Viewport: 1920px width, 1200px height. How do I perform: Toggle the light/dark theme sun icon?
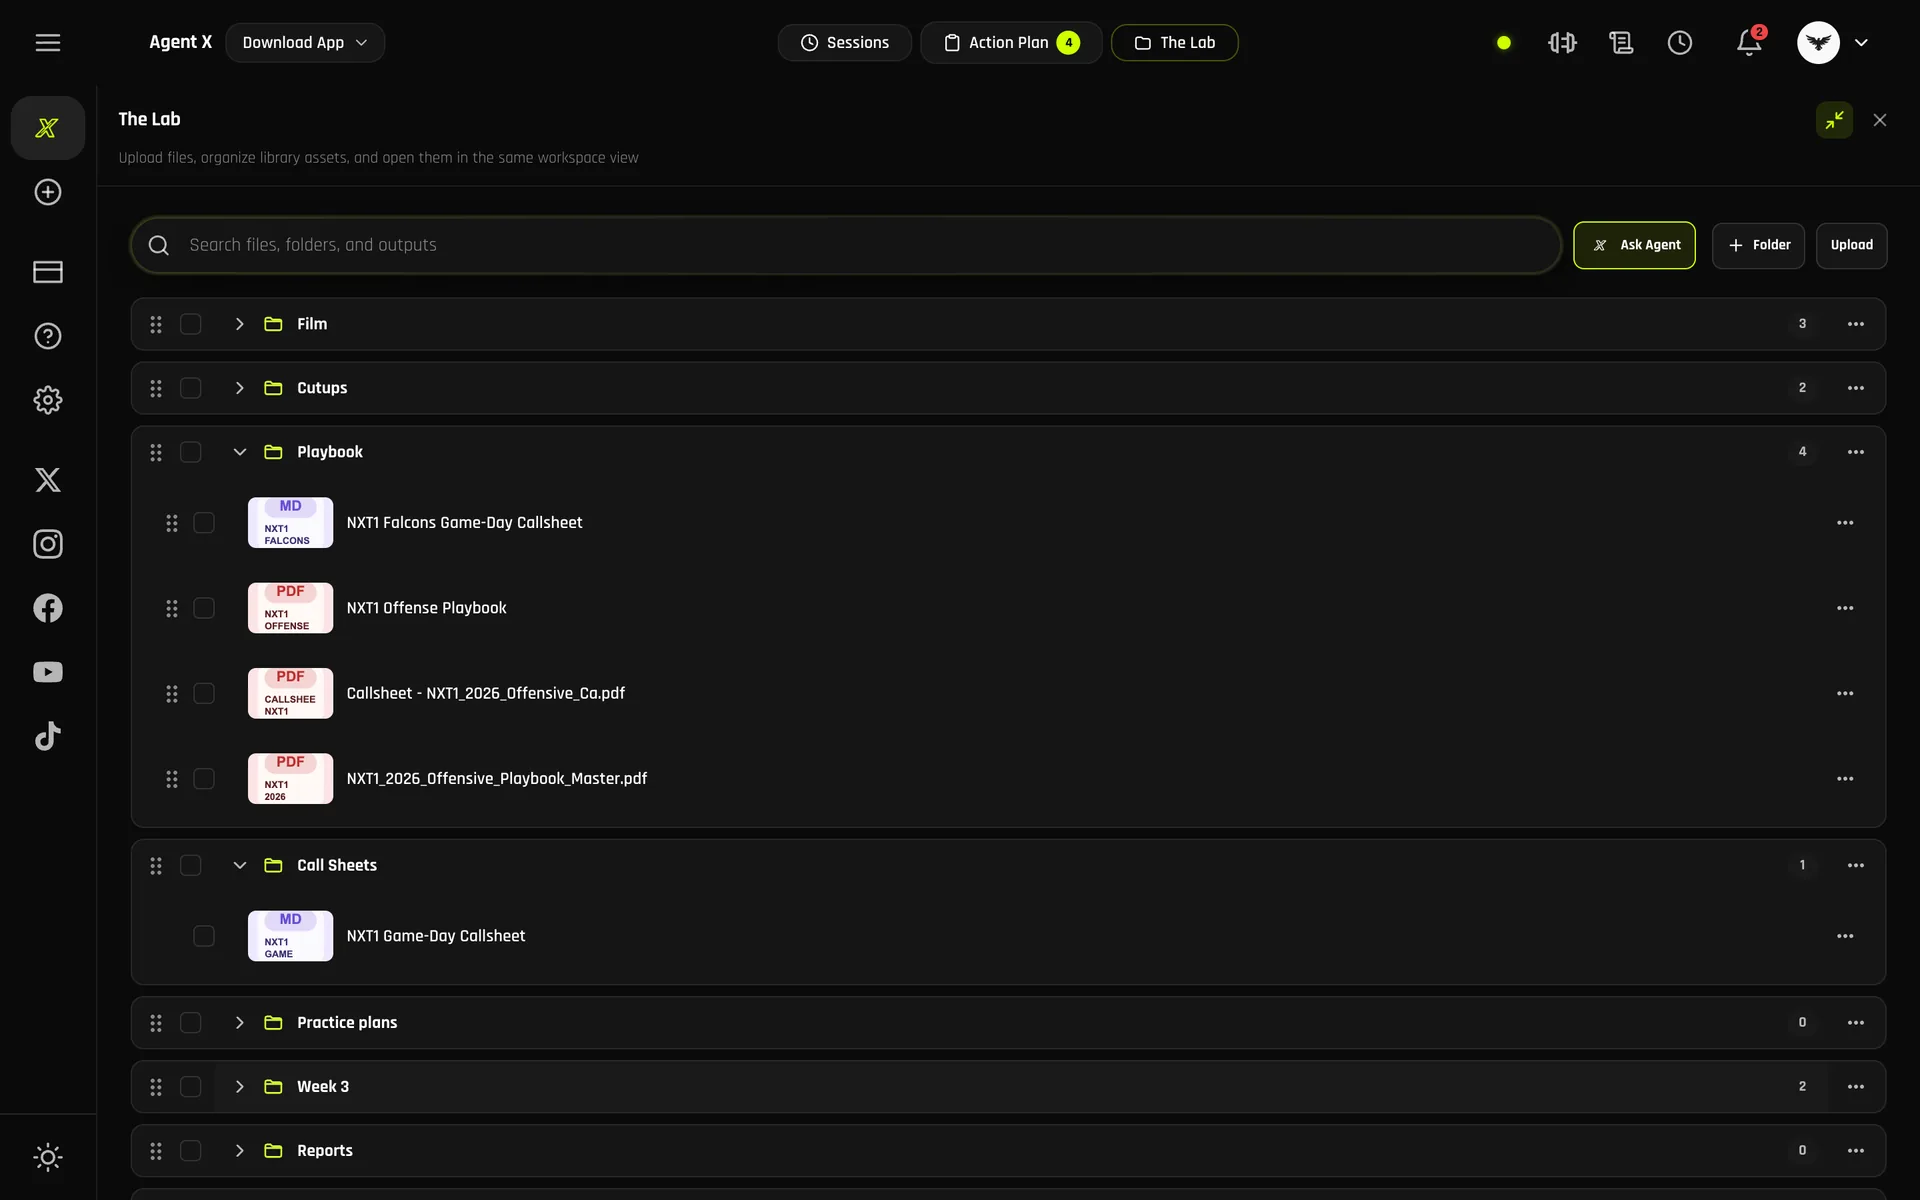pos(48,1157)
